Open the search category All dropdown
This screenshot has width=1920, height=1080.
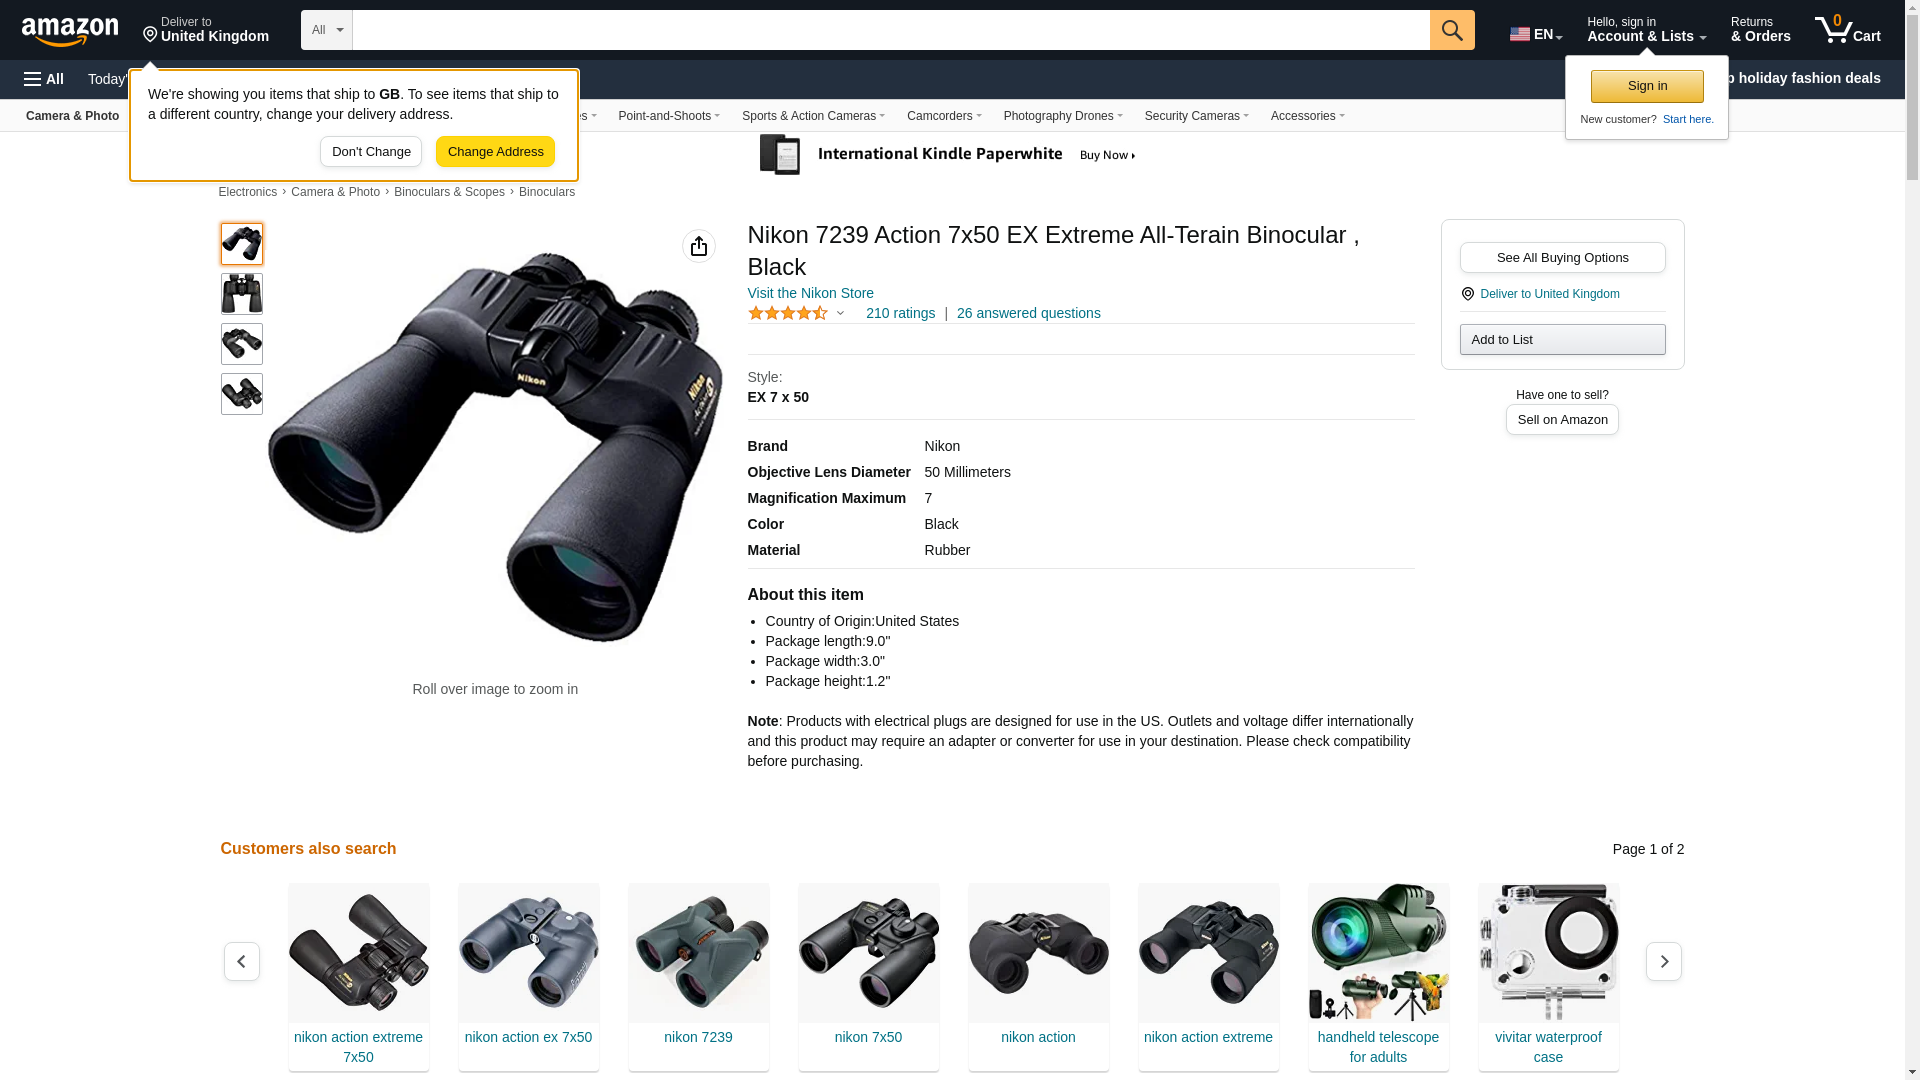tap(327, 30)
